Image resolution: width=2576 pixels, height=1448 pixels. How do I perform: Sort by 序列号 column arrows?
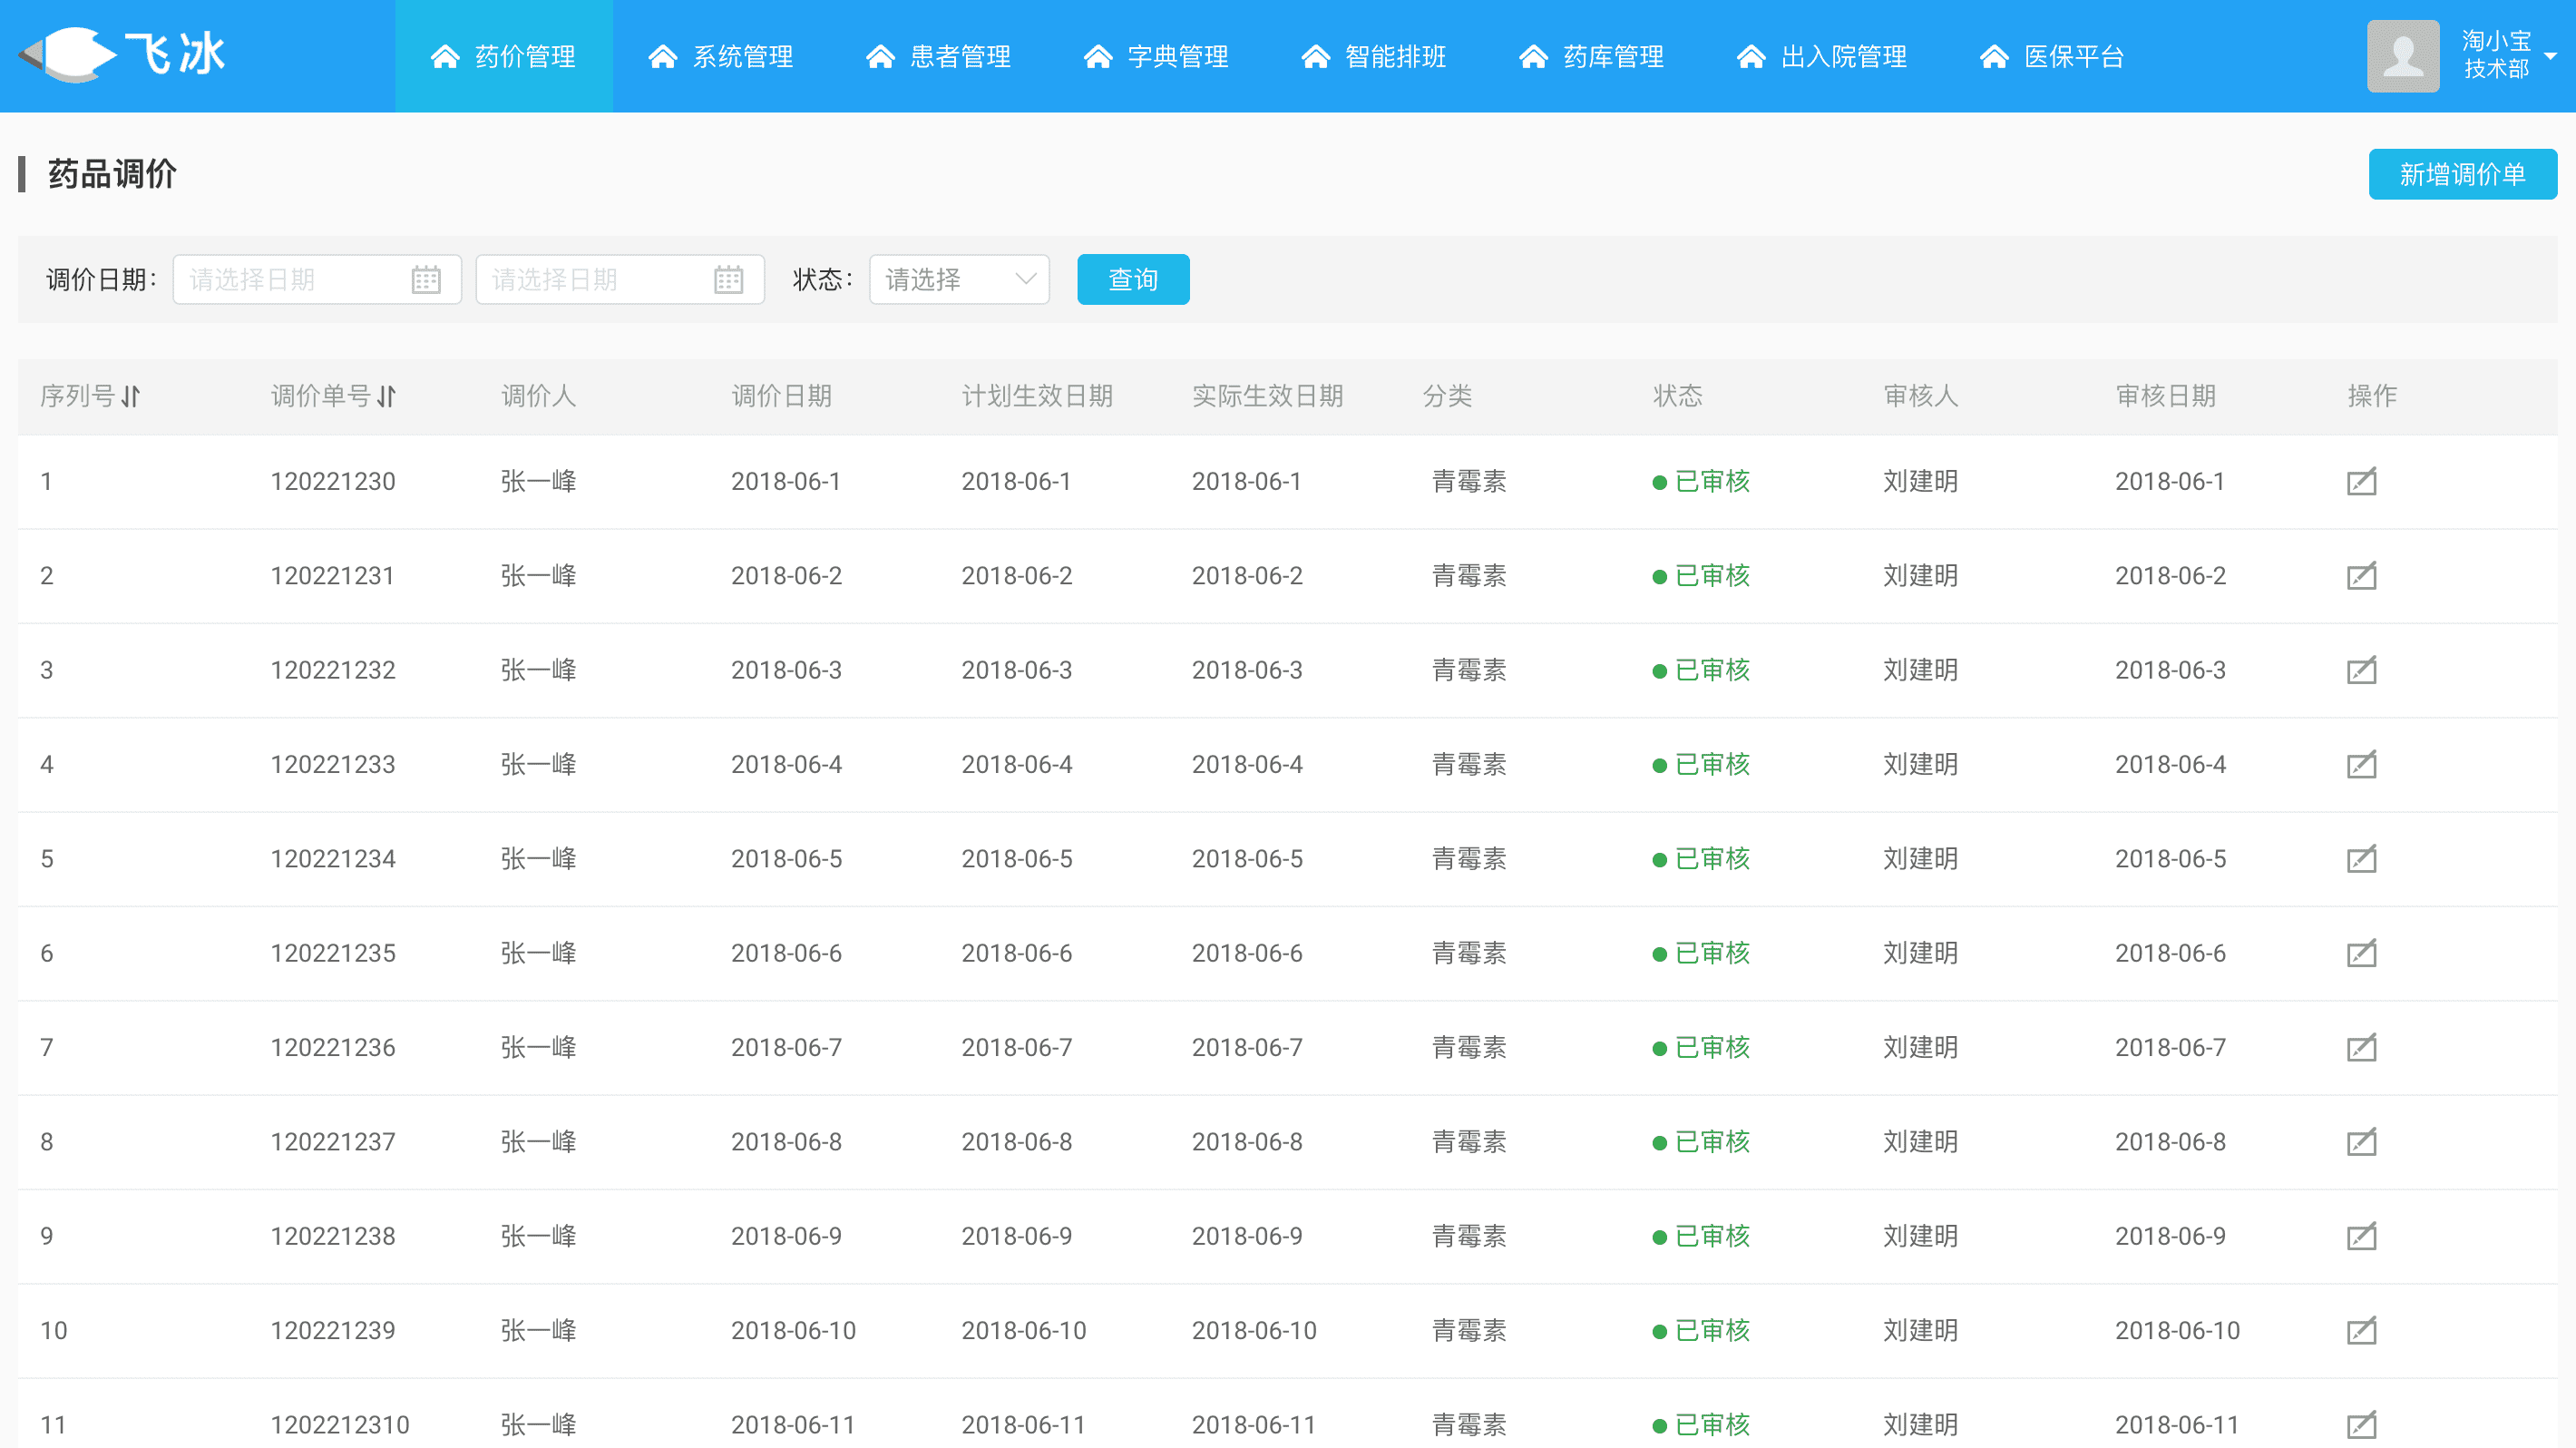tap(131, 396)
